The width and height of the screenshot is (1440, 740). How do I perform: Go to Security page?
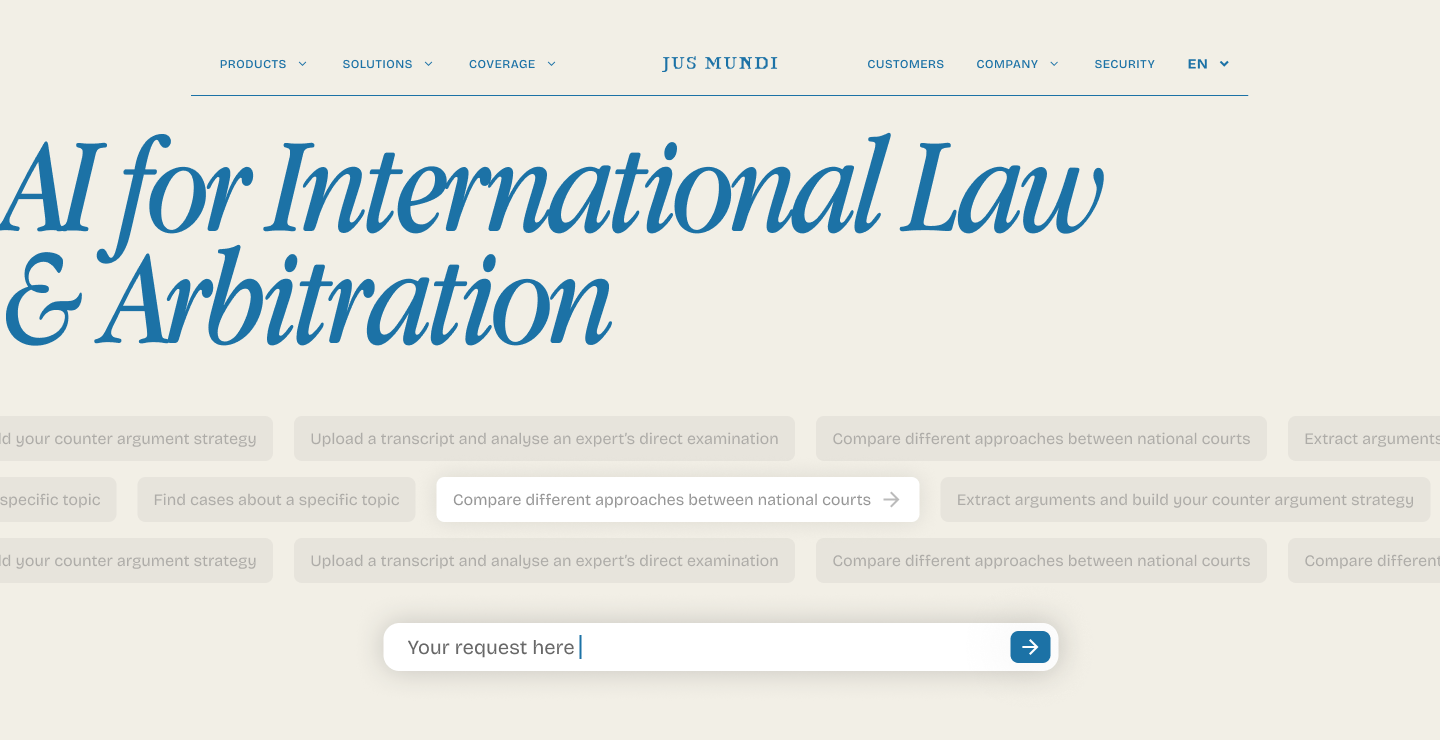coord(1124,64)
